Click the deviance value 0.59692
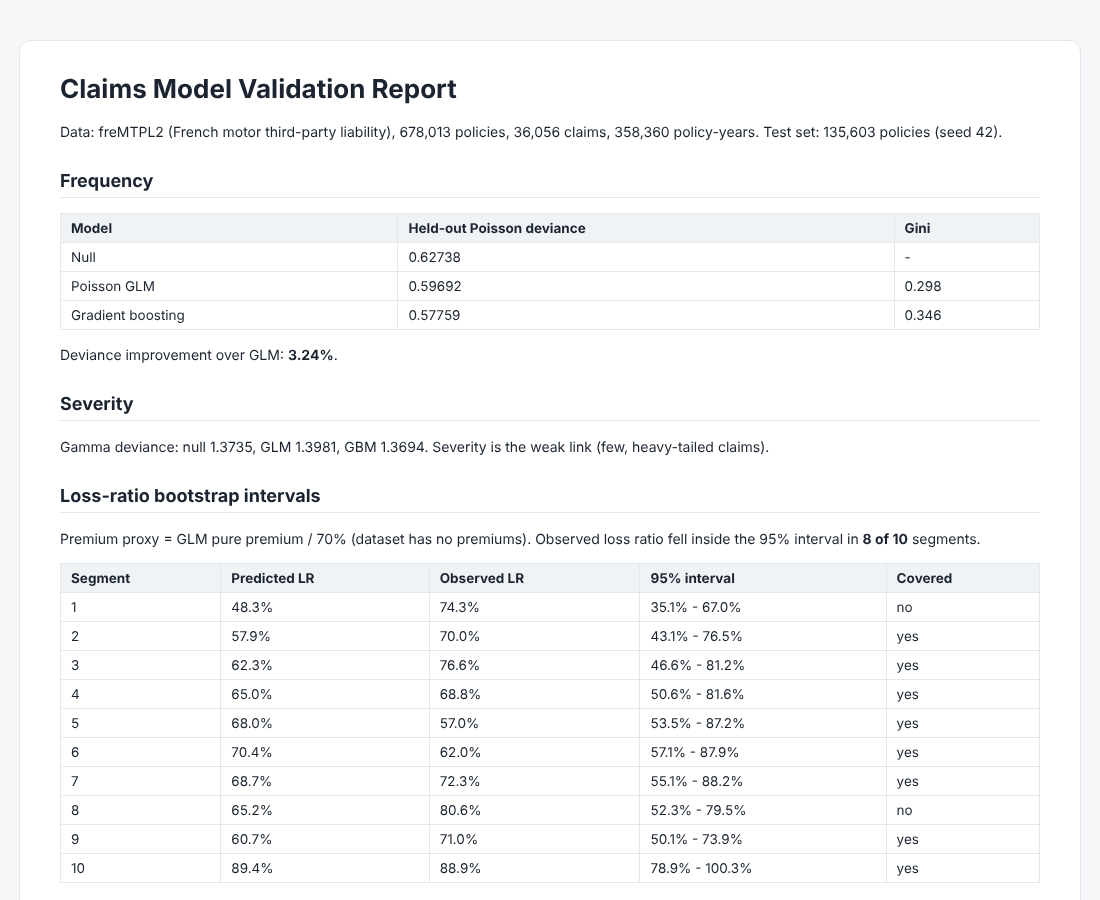 (435, 286)
